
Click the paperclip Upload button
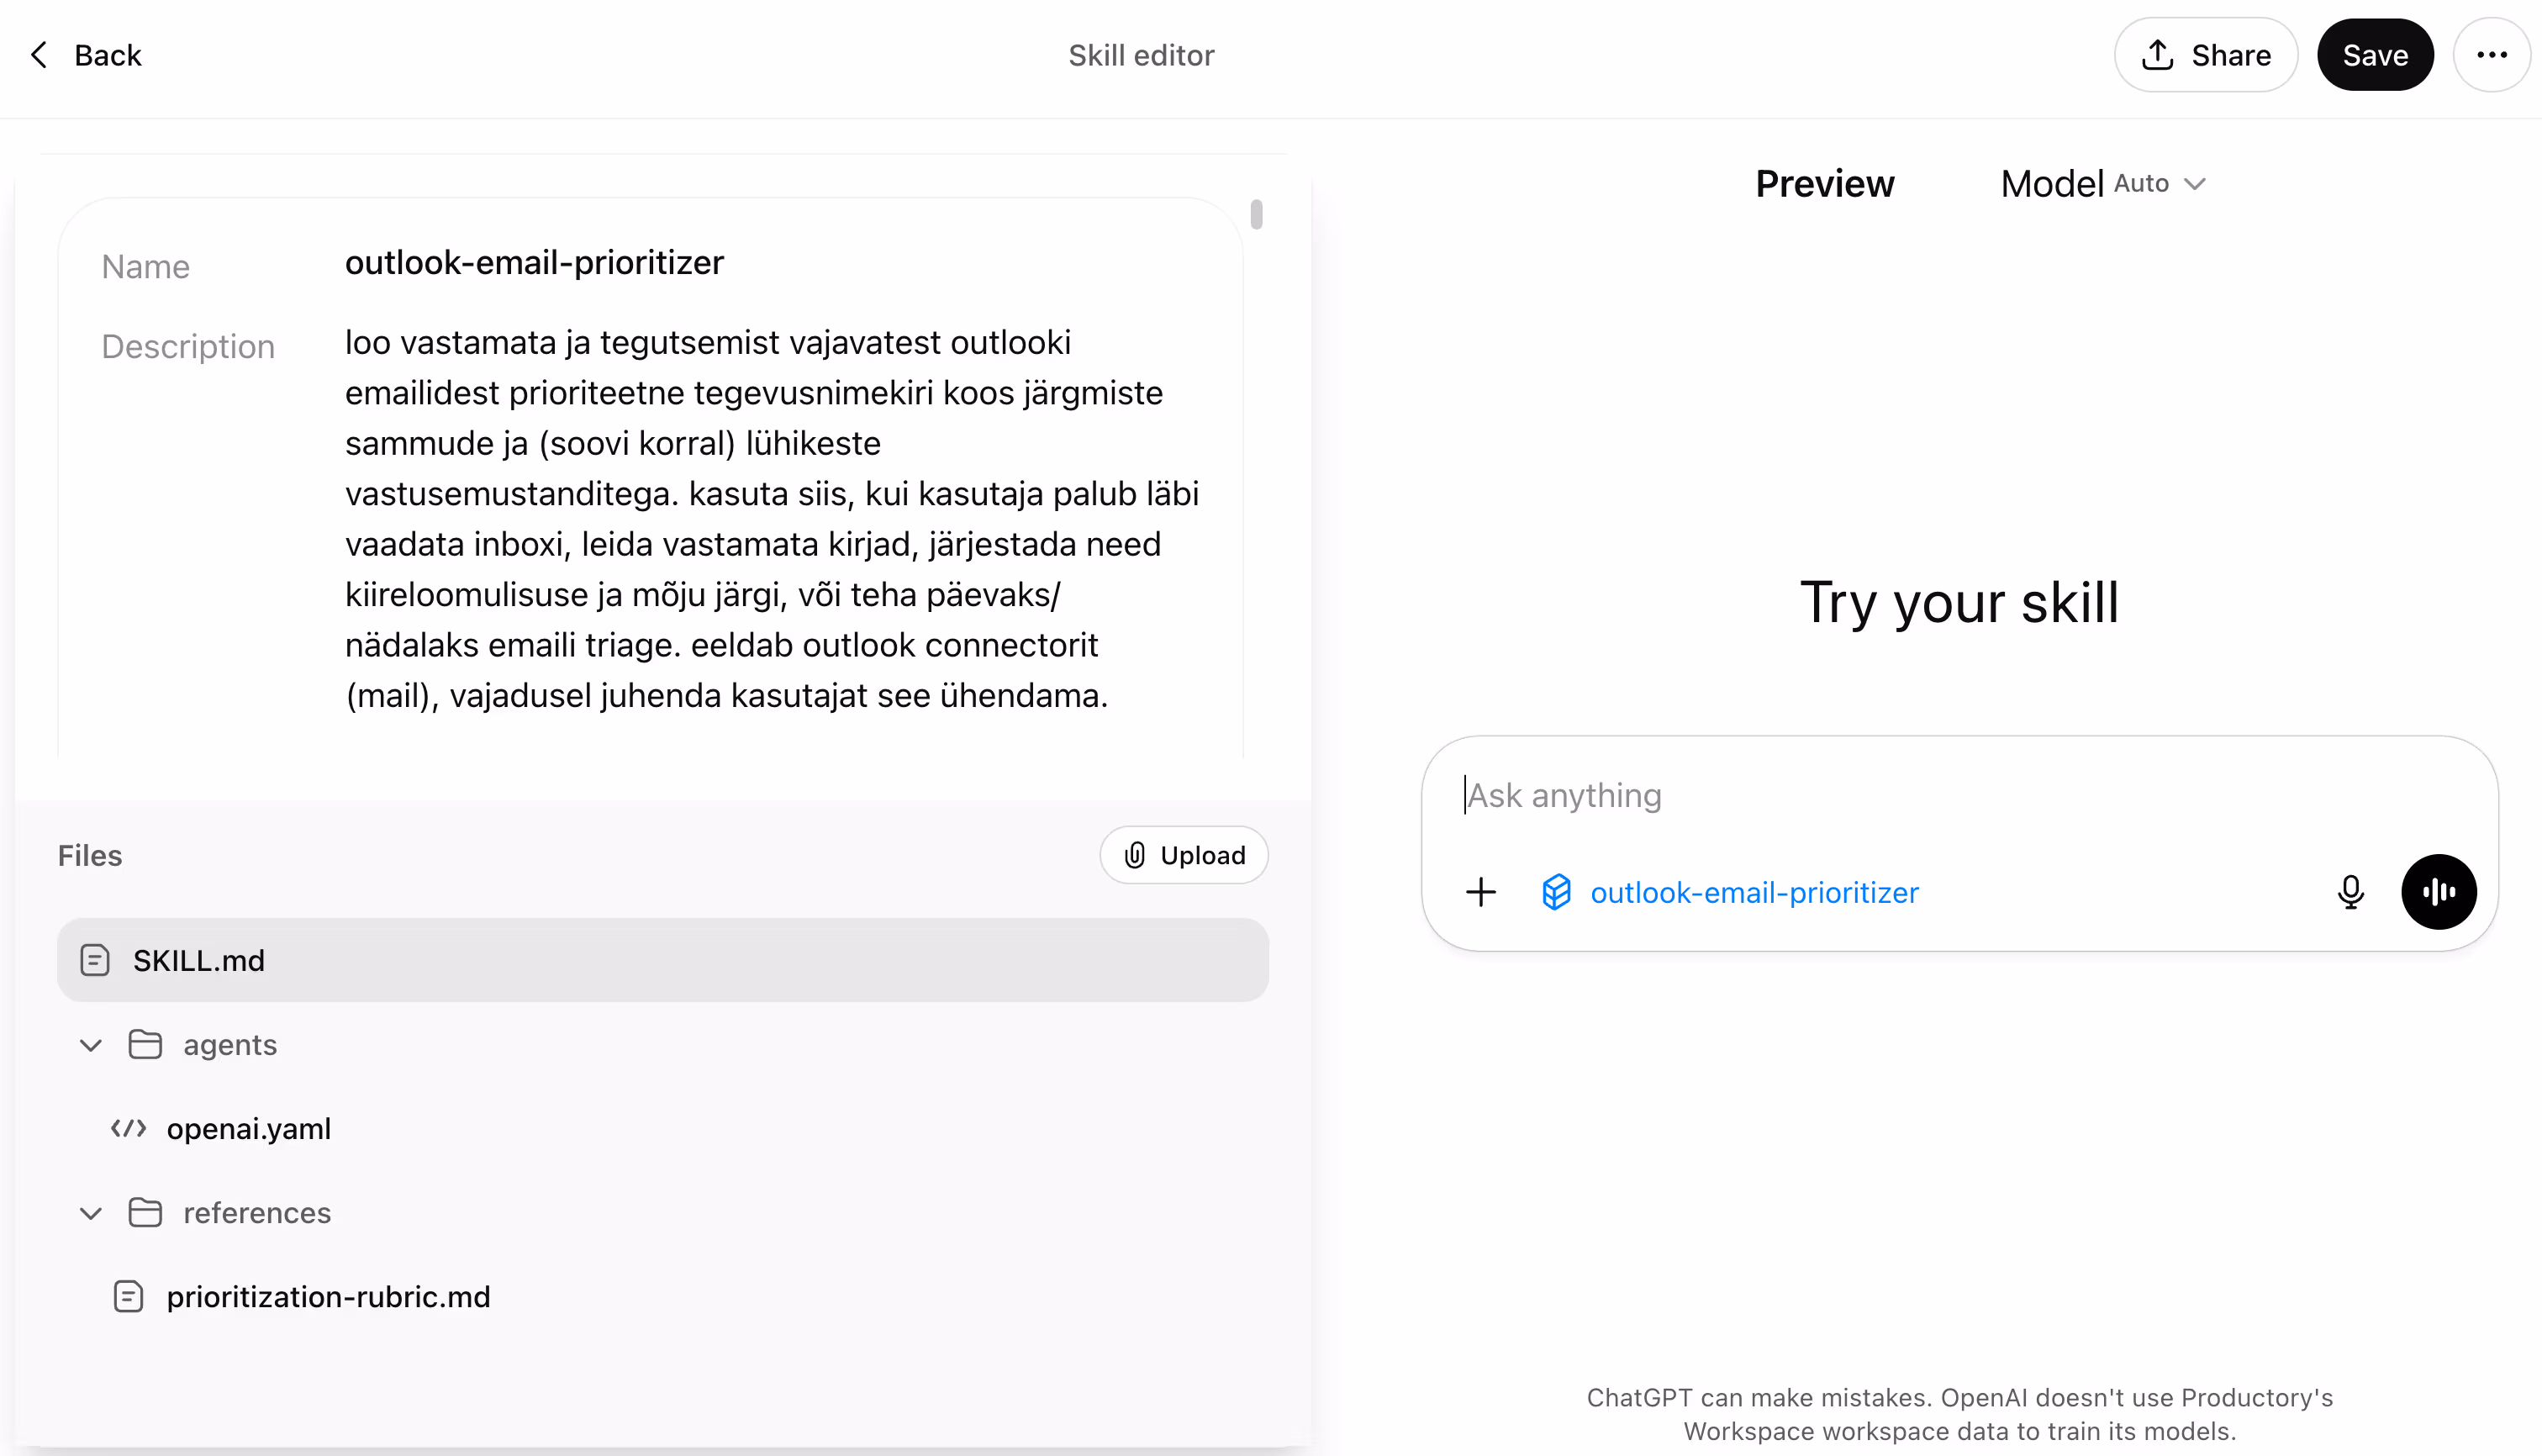pos(1184,855)
